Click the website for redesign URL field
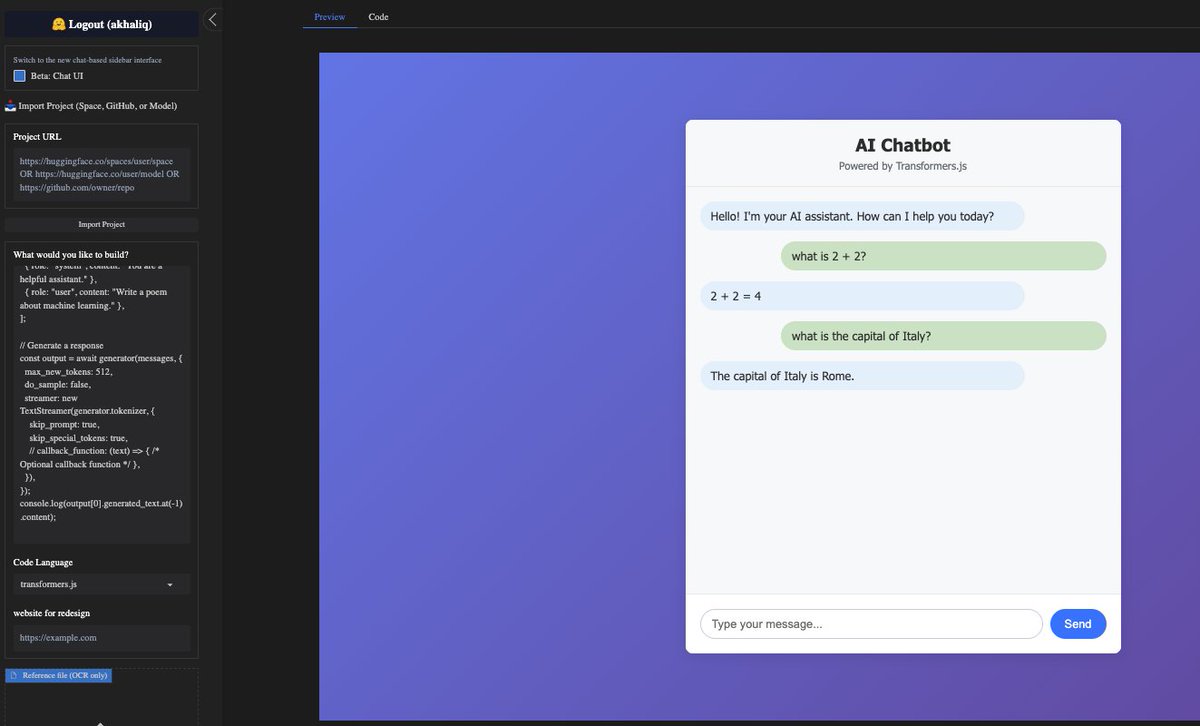This screenshot has height=726, width=1200. pyautogui.click(x=101, y=637)
